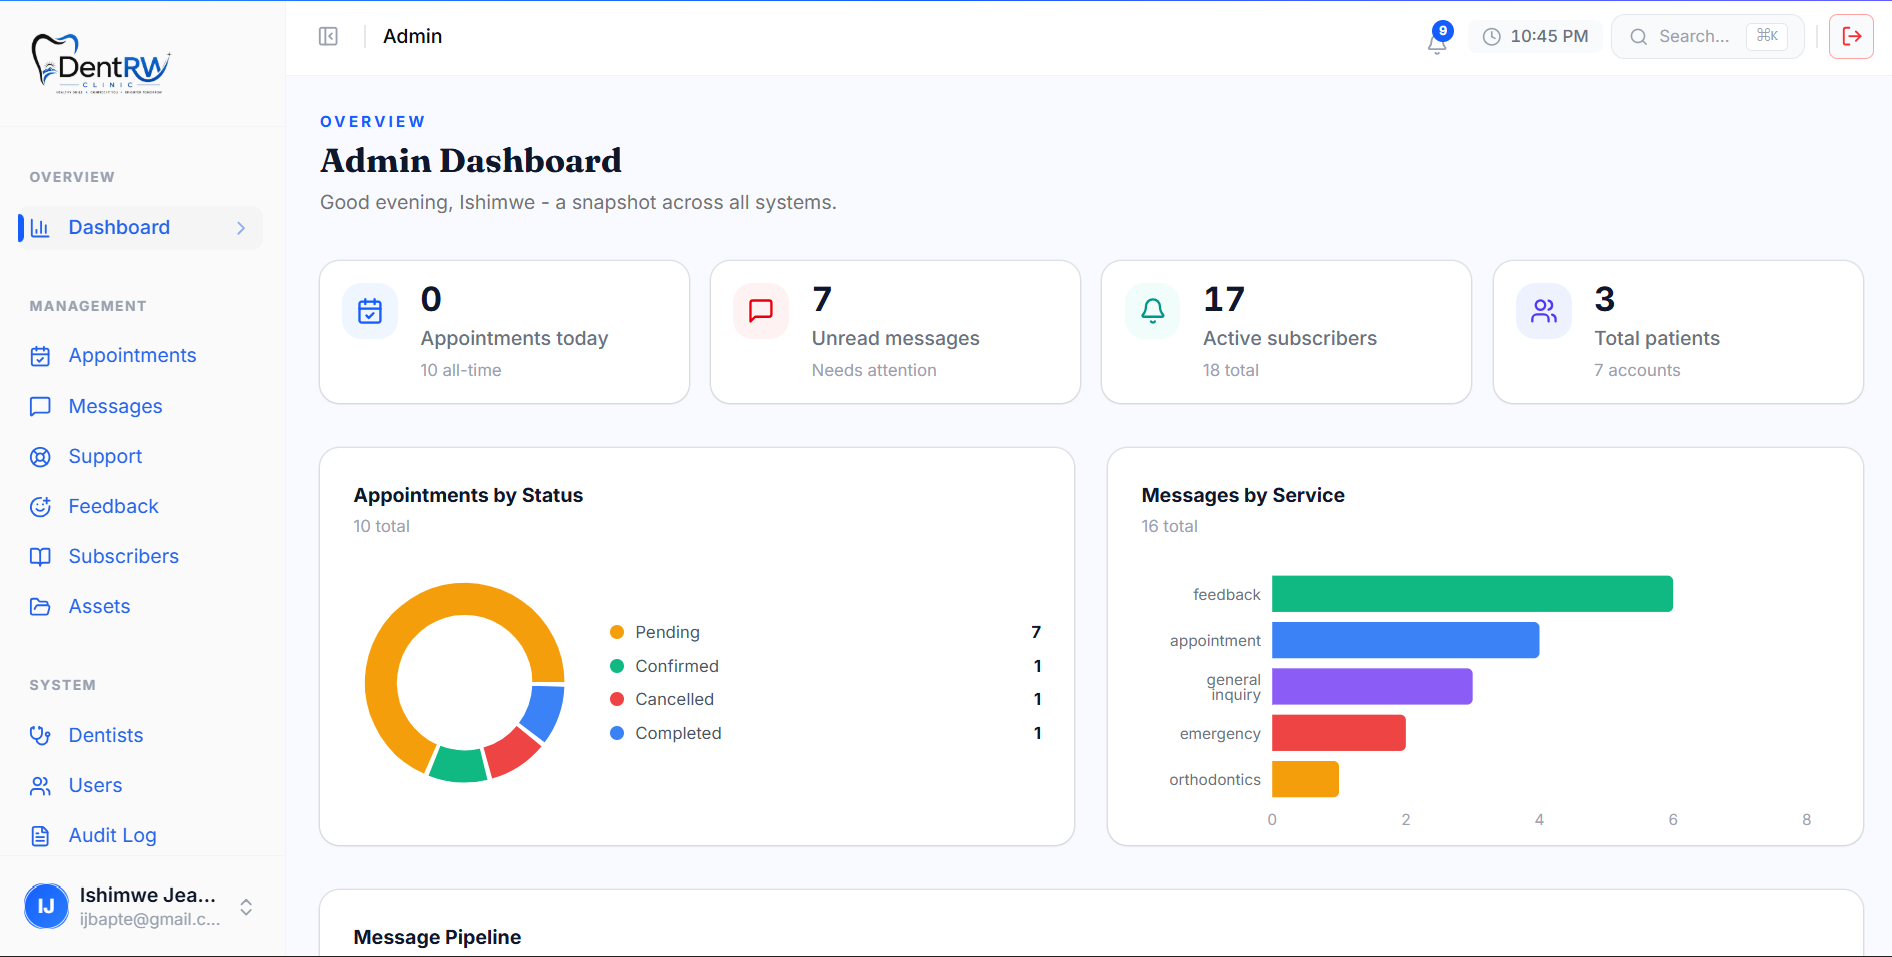Viewport: 1892px width, 957px height.
Task: Click the Audit Log document icon
Action: coord(40,836)
